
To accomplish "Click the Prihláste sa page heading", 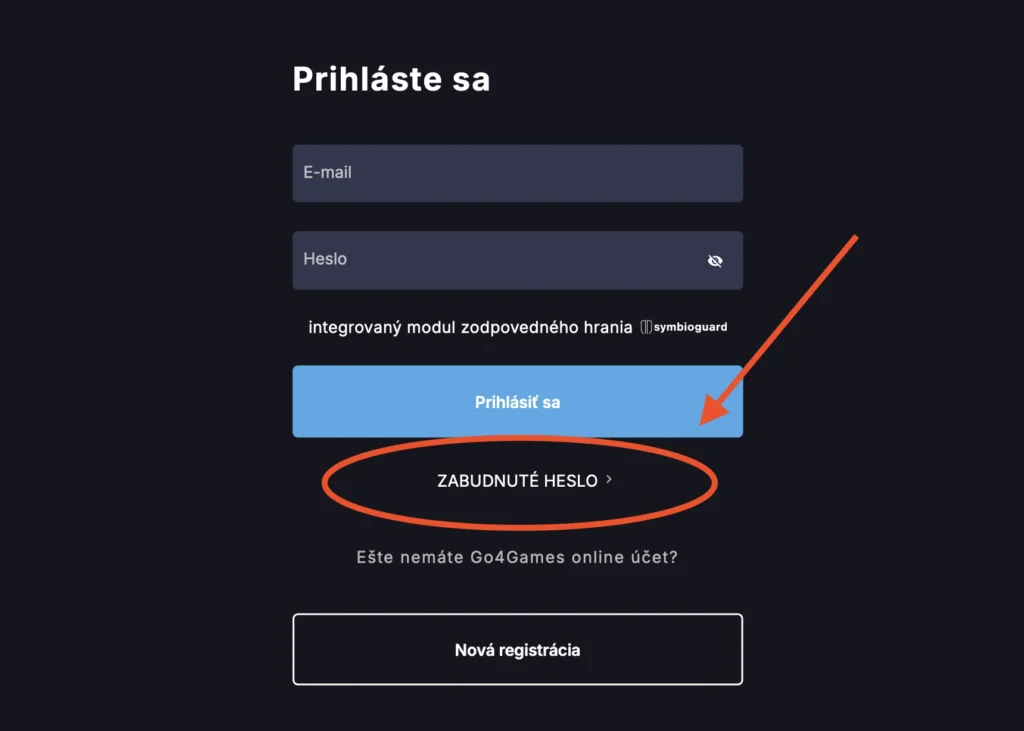I will [391, 79].
